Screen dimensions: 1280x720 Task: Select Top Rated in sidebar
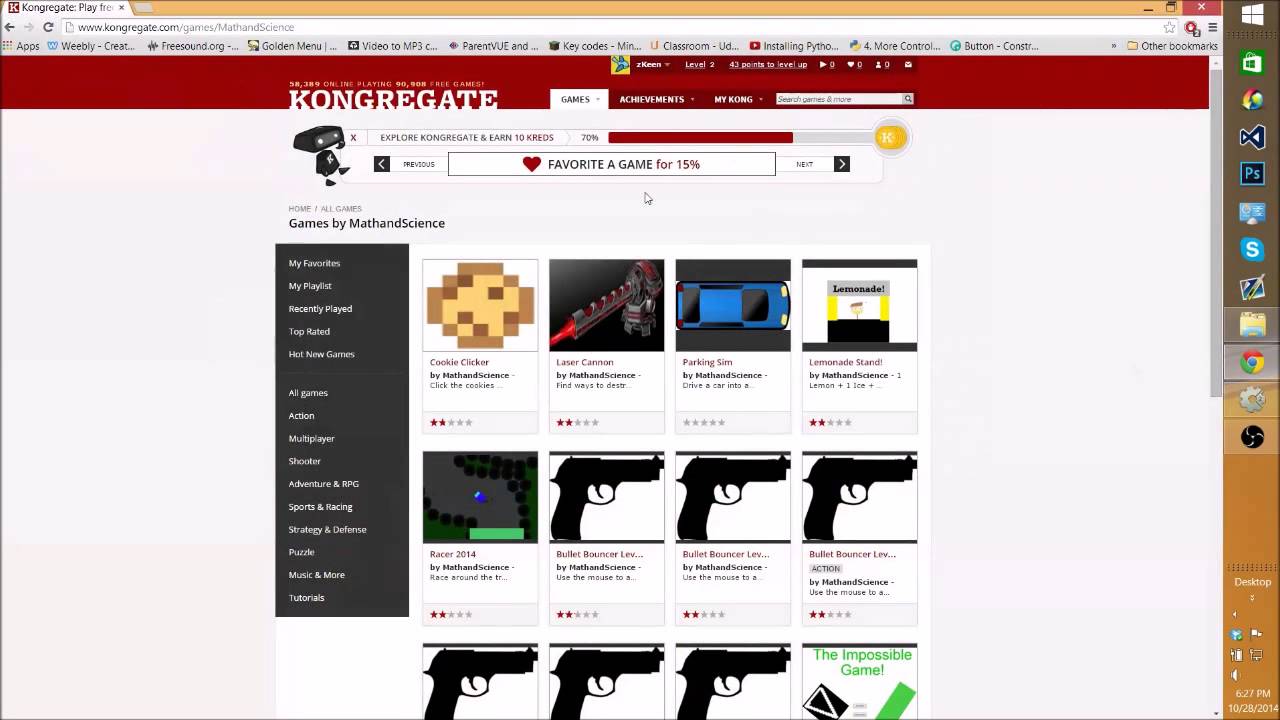(x=309, y=331)
